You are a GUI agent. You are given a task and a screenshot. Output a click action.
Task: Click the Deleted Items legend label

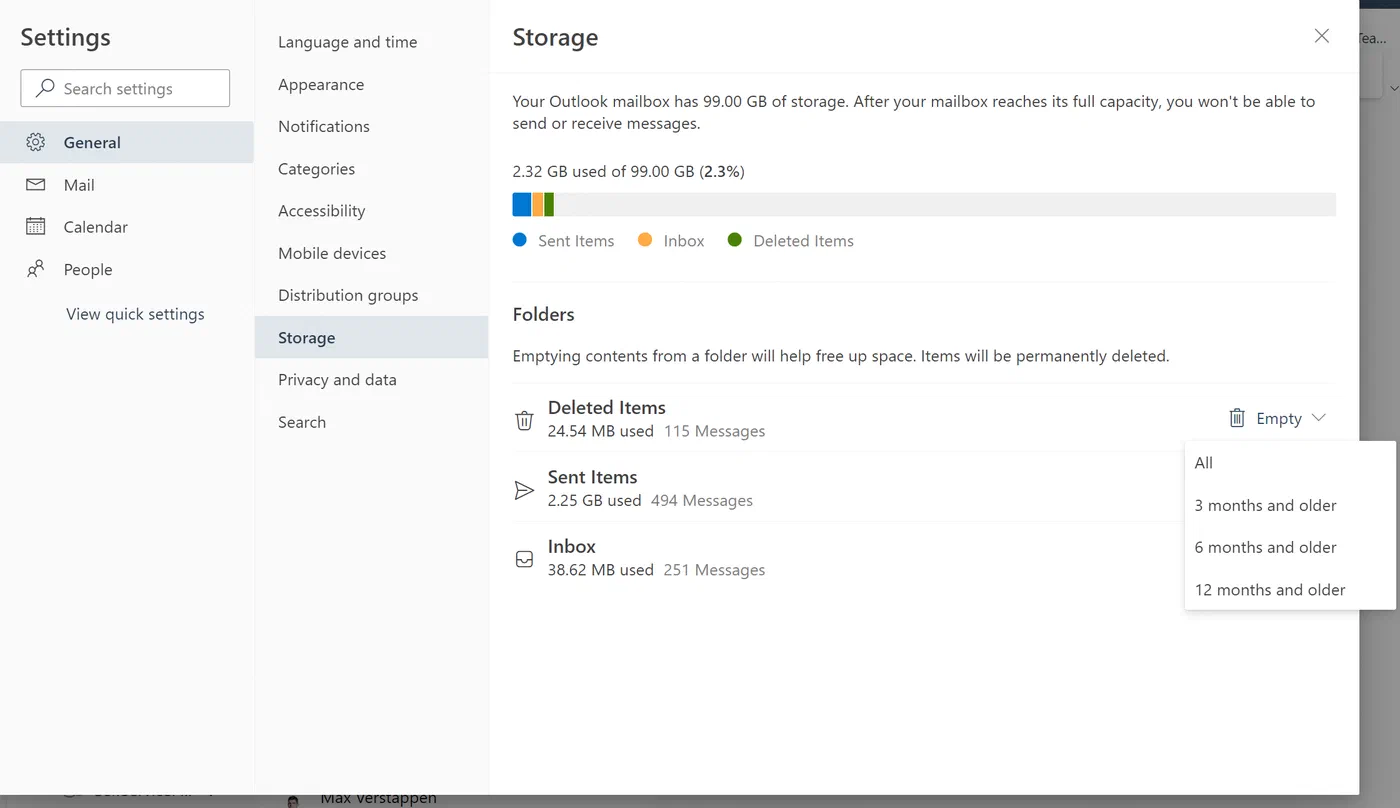click(804, 241)
